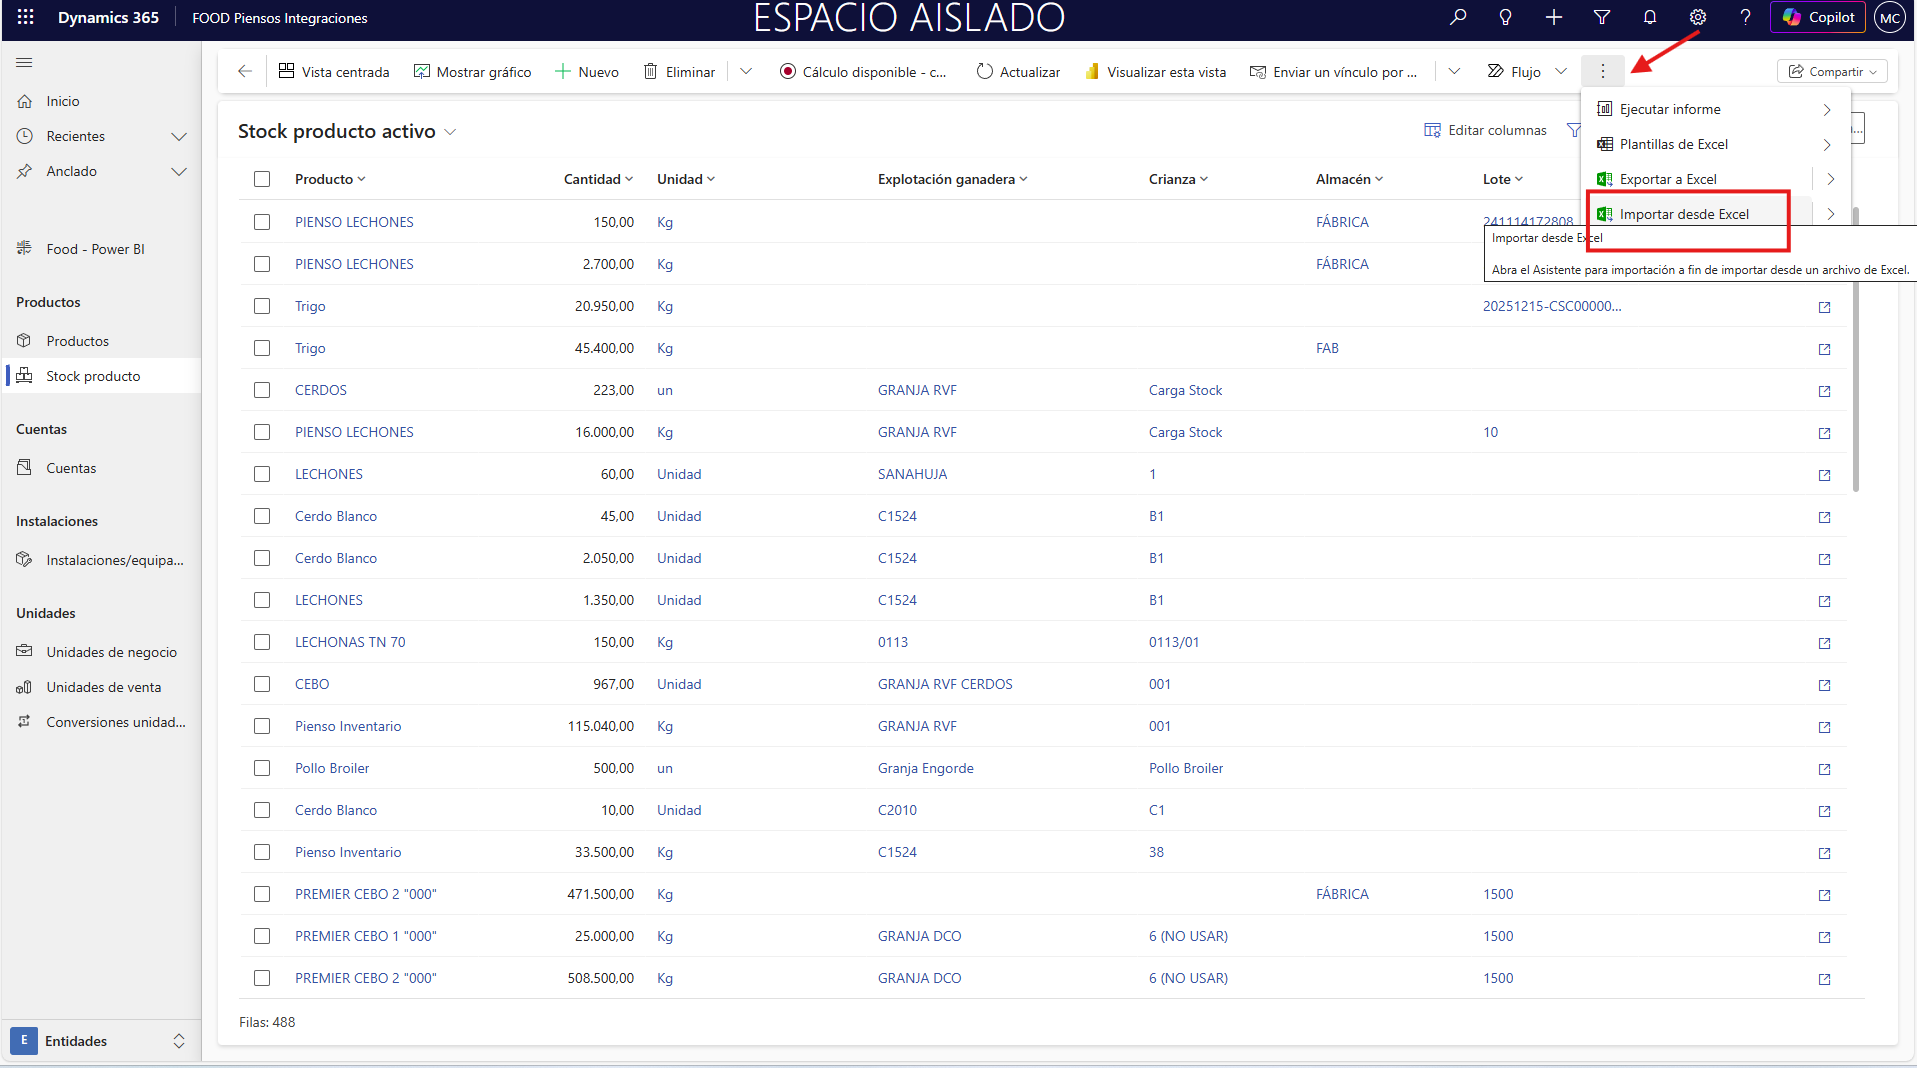Image resolution: width=1917 pixels, height=1068 pixels.
Task: Open the vertical ellipsis overflow menu
Action: click(x=1602, y=71)
